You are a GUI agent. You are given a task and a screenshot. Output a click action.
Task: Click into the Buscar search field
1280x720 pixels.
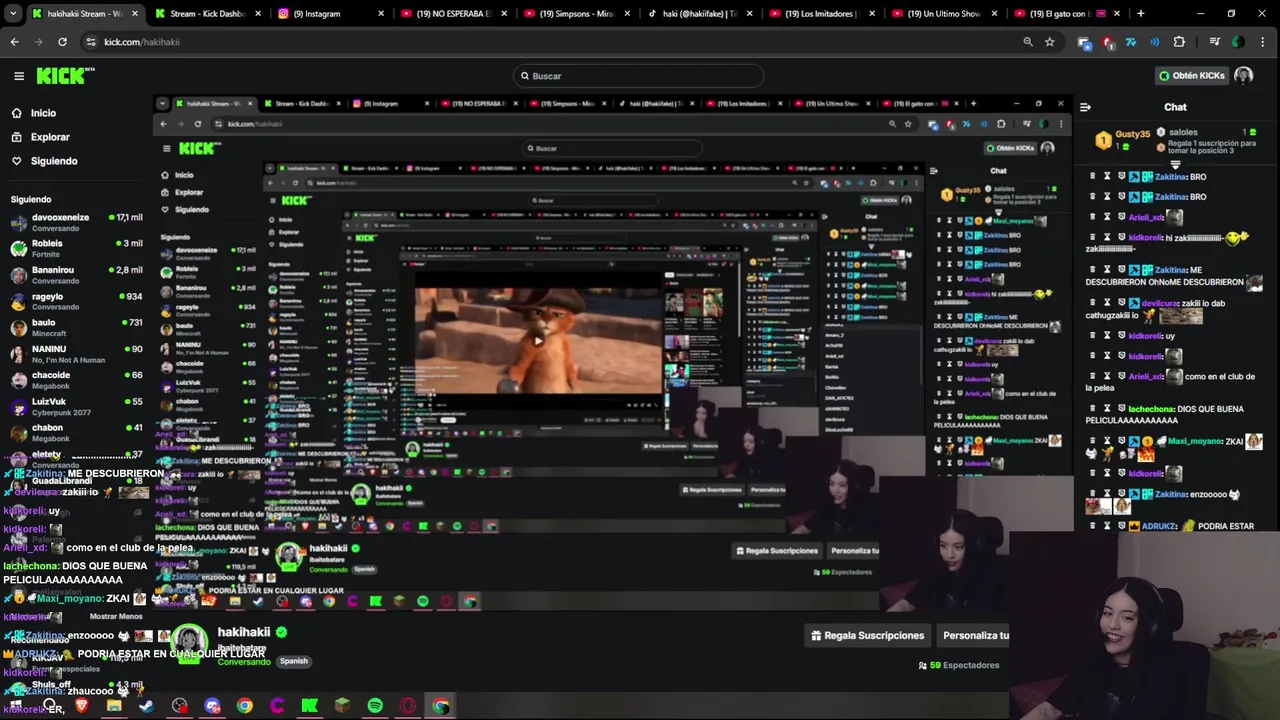(638, 76)
